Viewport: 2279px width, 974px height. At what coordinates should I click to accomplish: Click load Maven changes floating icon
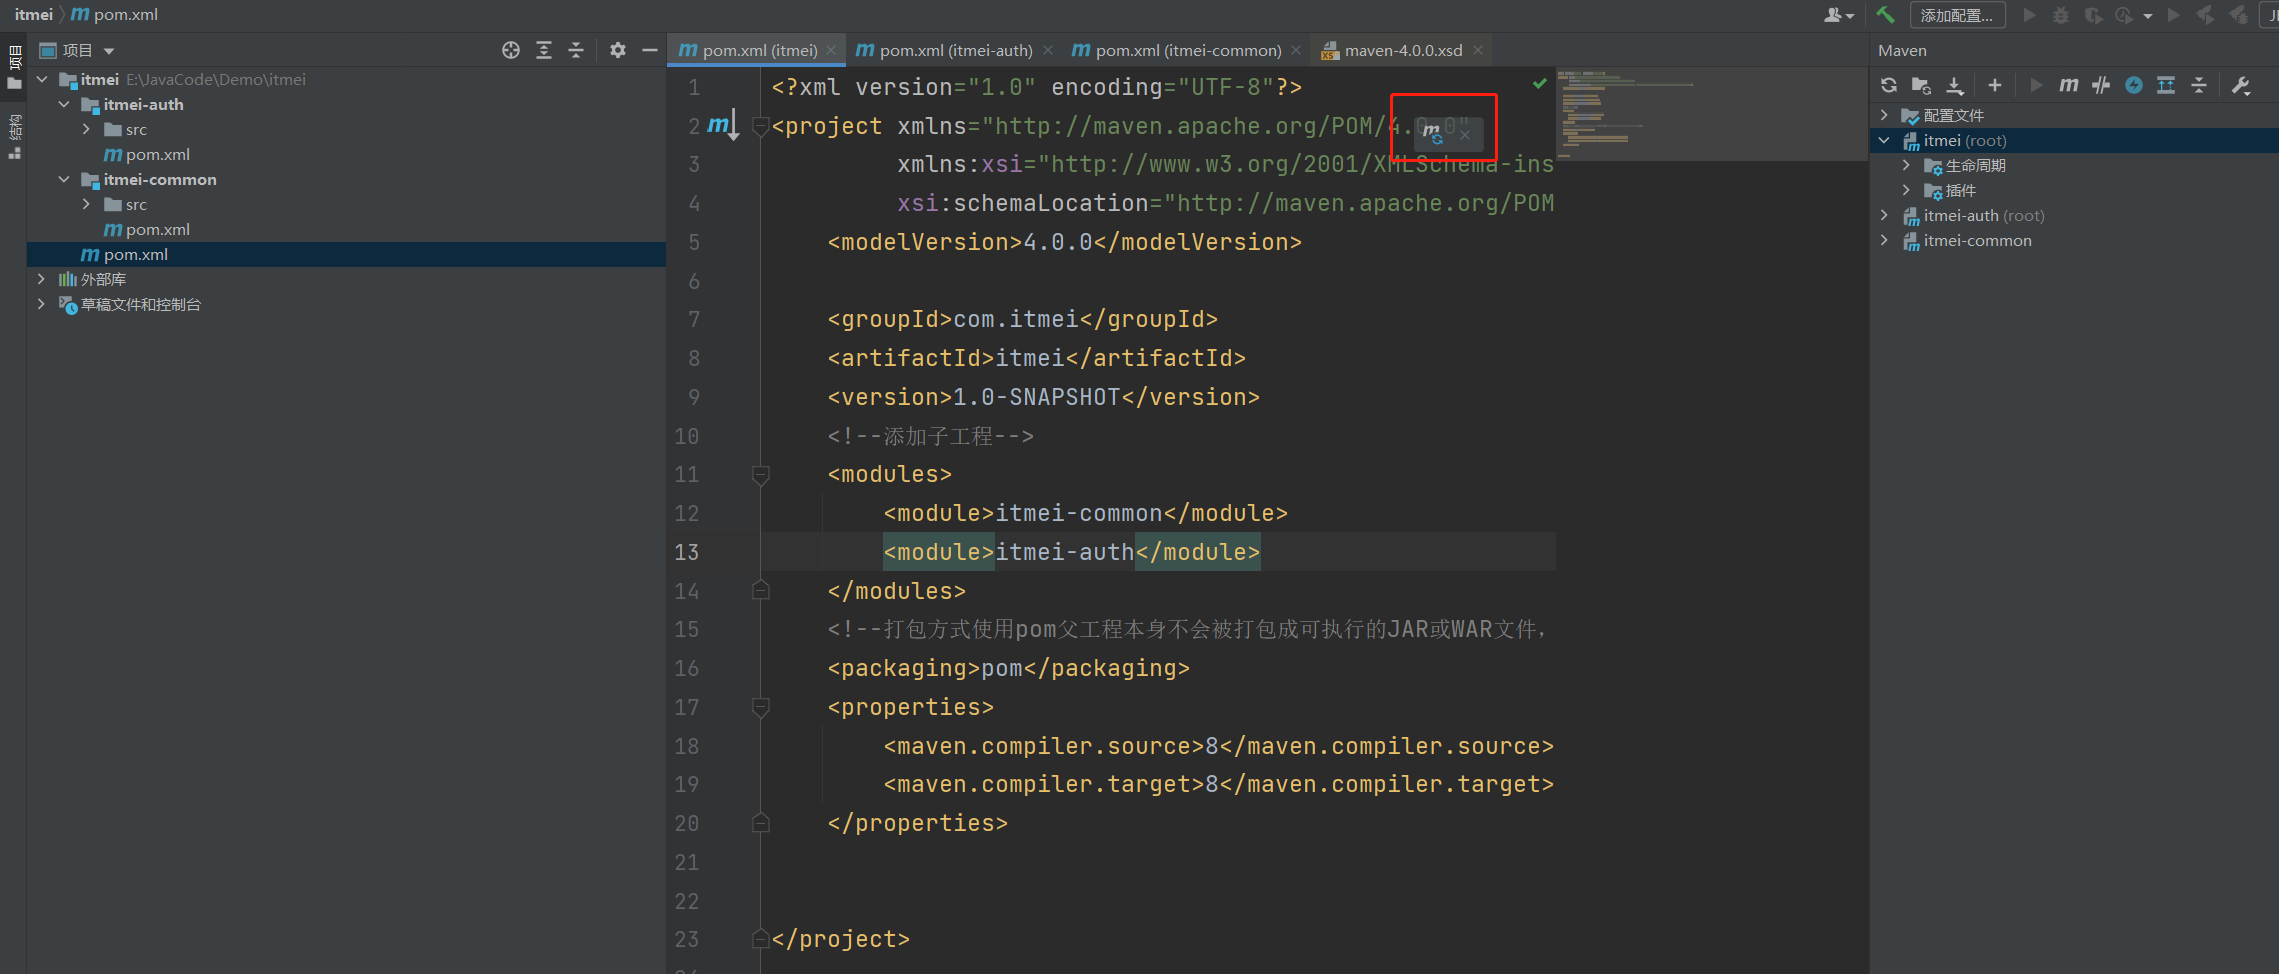pos(1433,132)
